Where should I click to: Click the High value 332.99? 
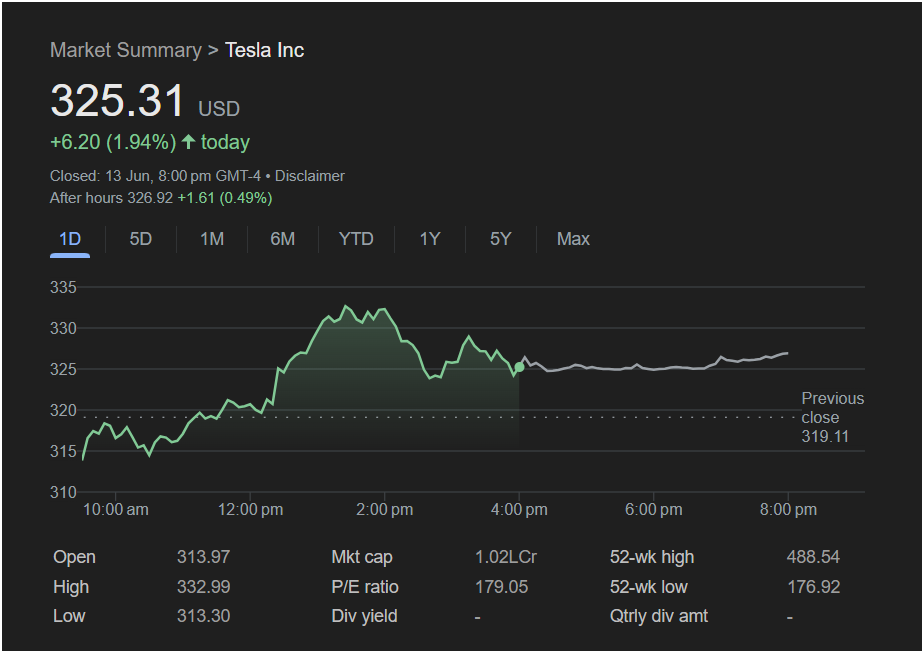coord(204,587)
